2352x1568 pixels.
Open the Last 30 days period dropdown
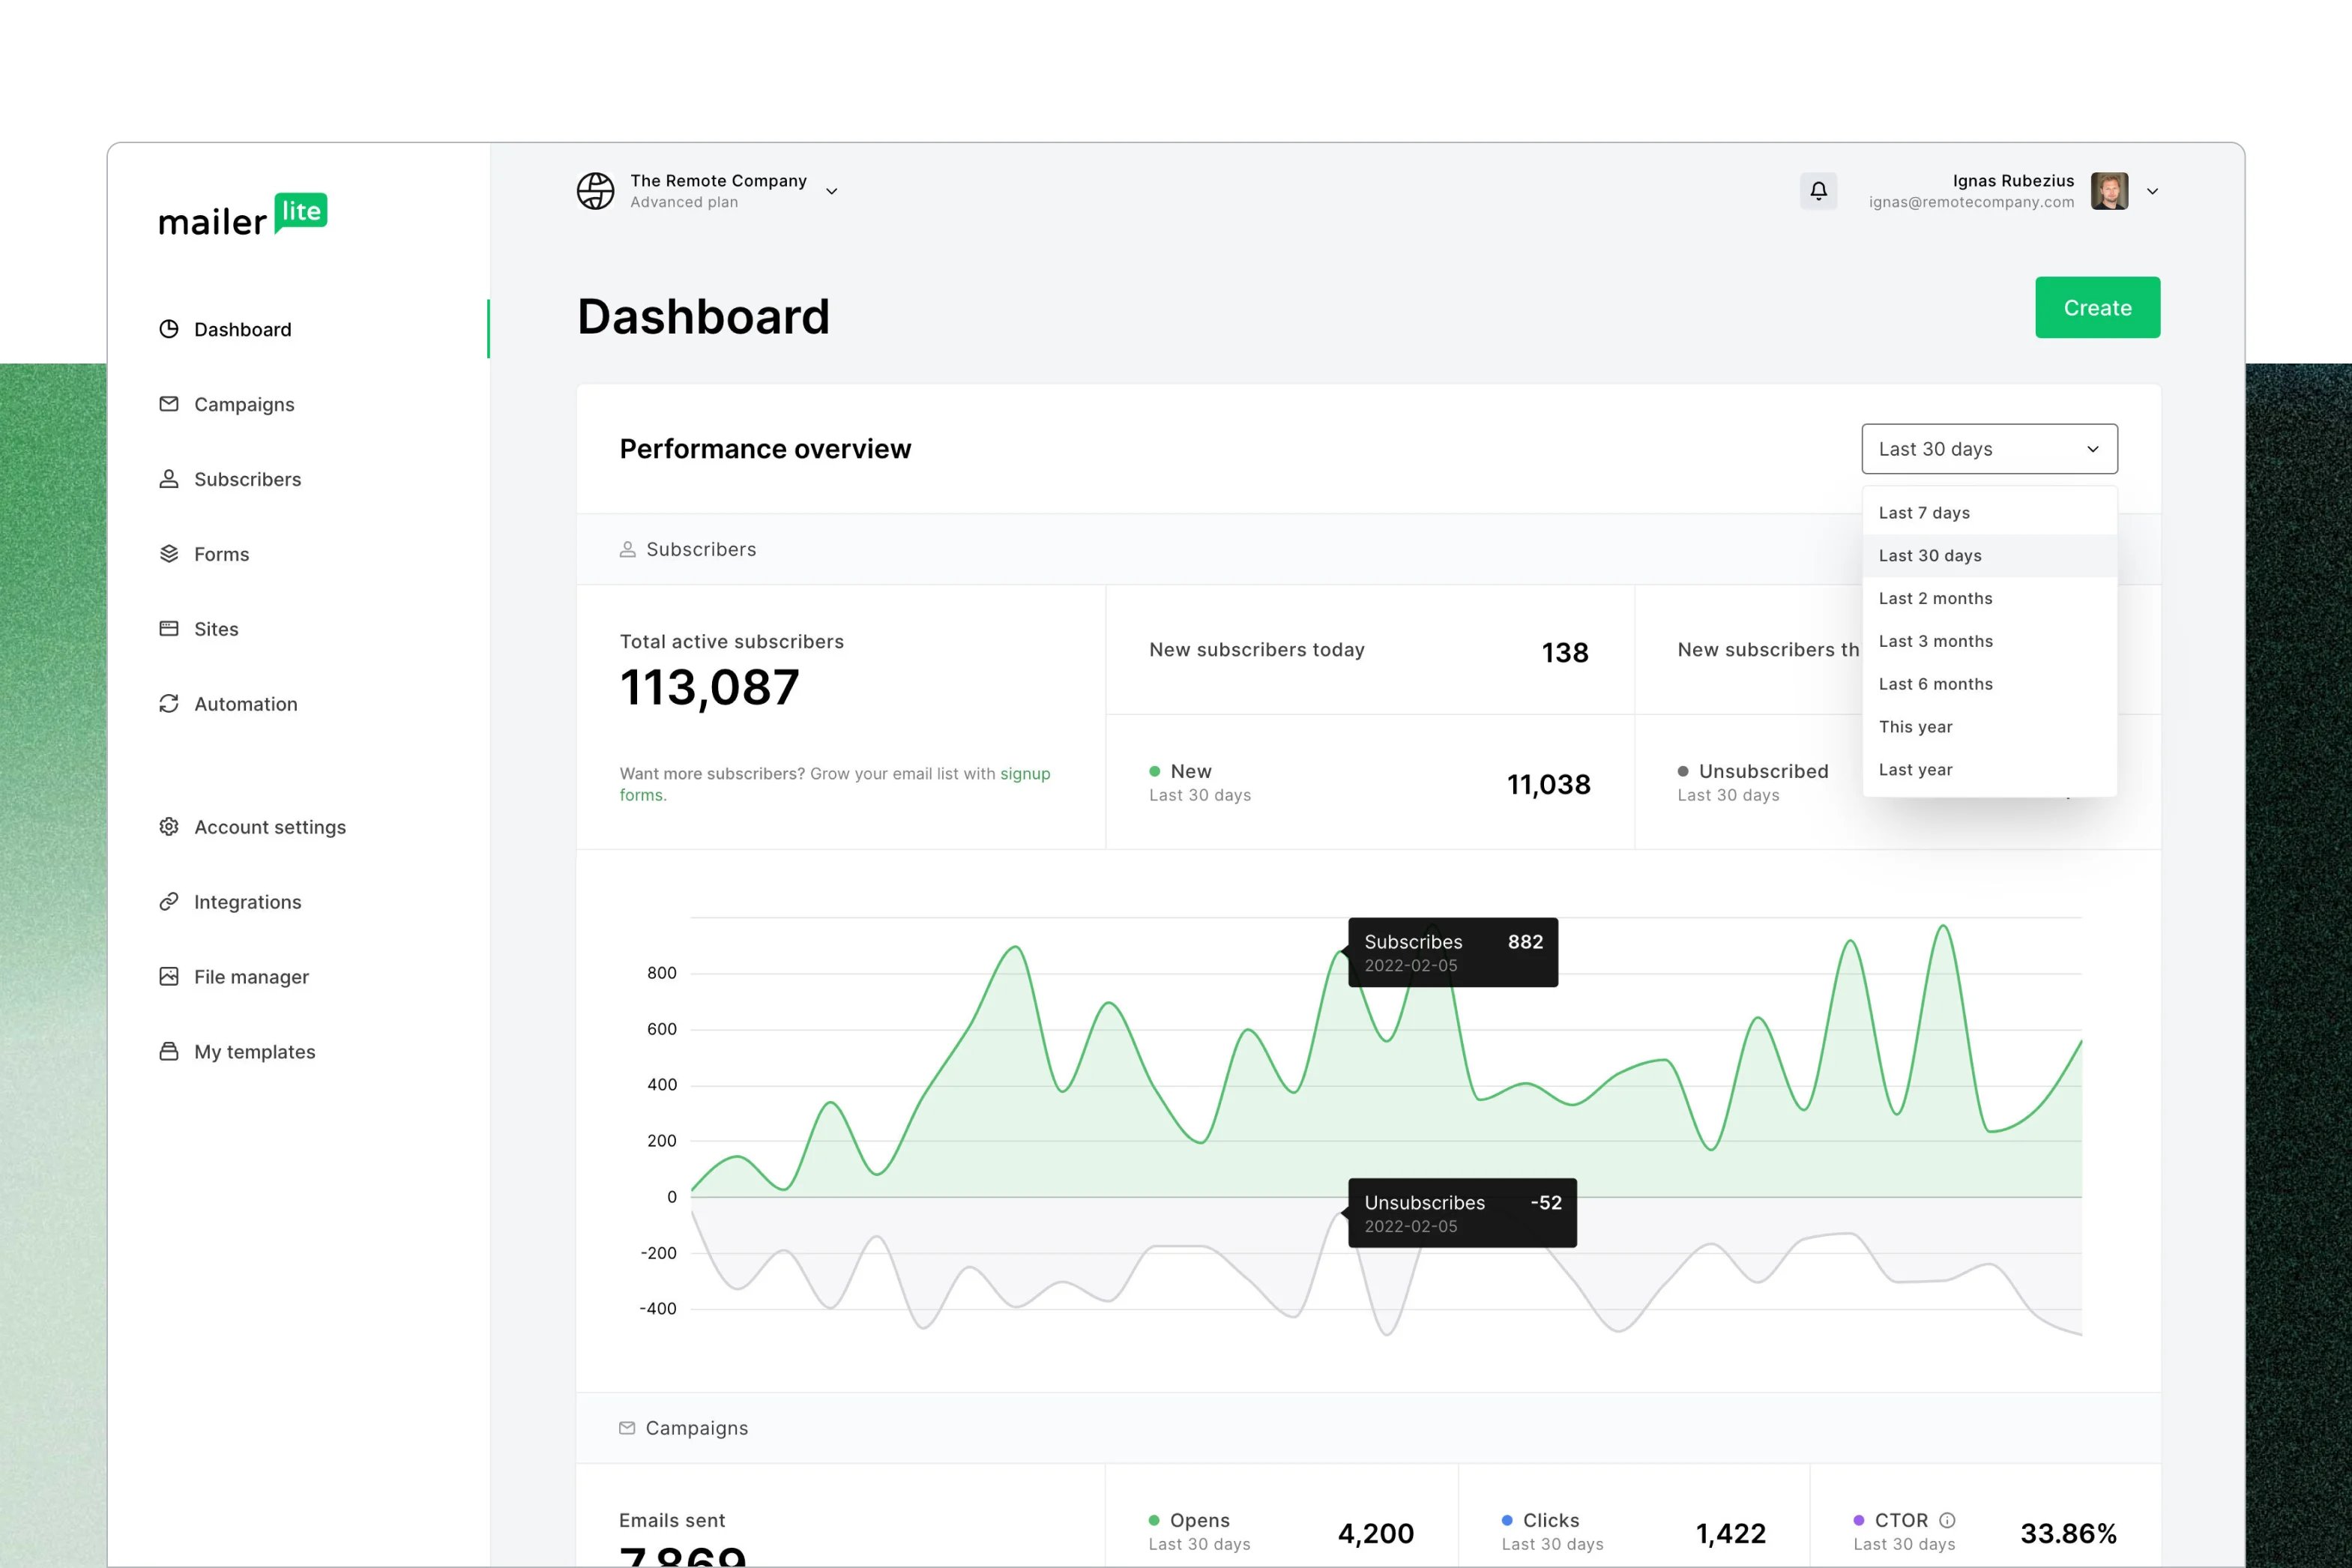pos(1988,449)
